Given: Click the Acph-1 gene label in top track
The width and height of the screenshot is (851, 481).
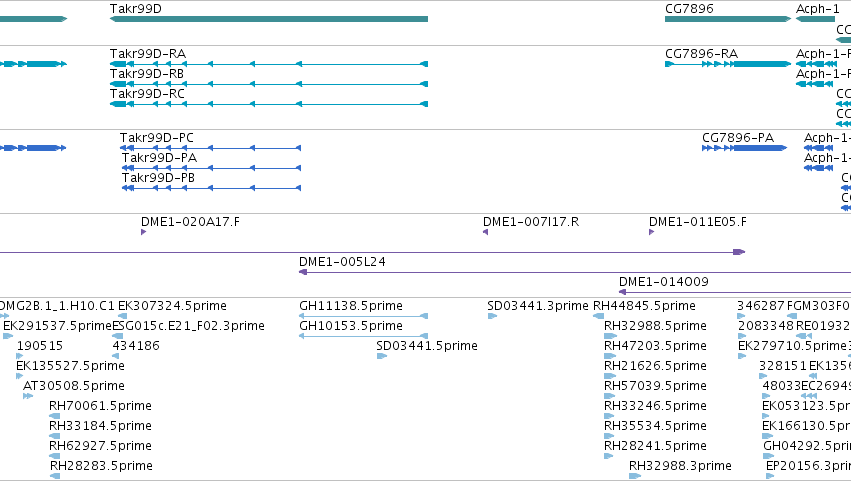Looking at the screenshot, I should click(x=817, y=9).
